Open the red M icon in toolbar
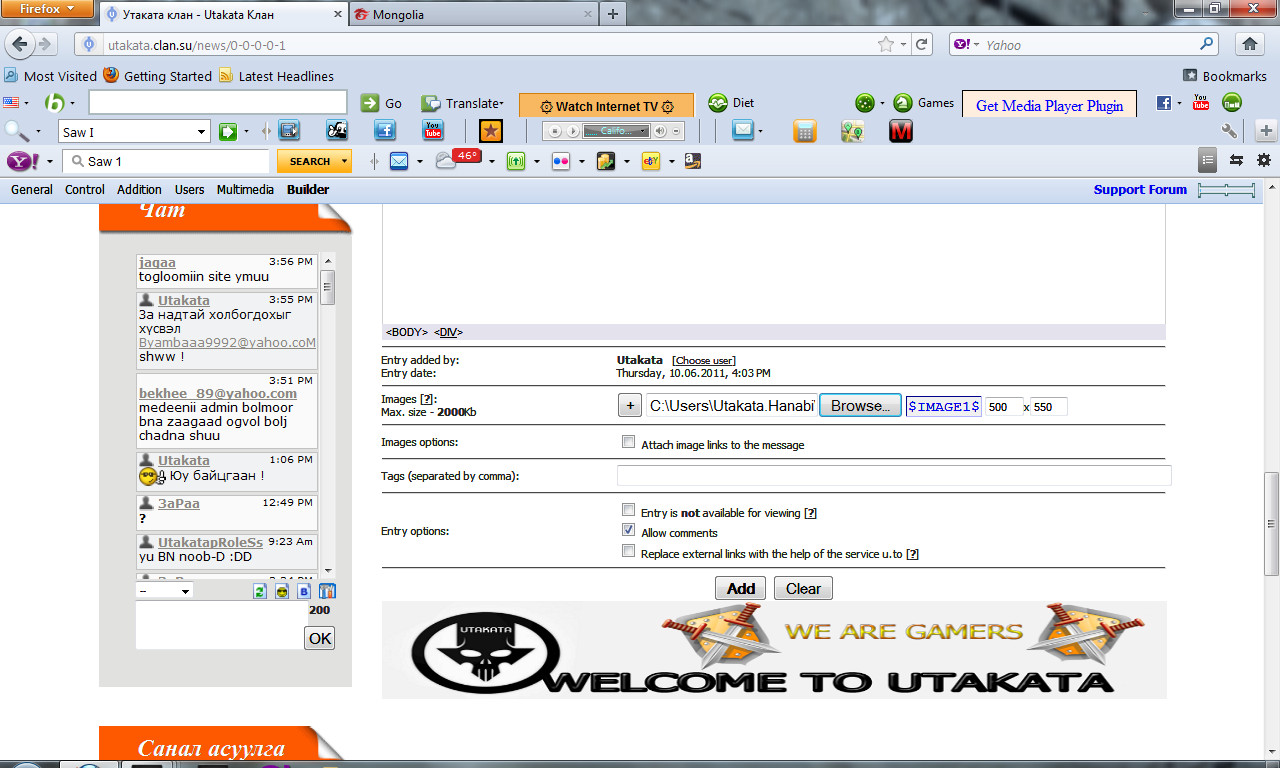Viewport: 1280px width, 768px height. pyautogui.click(x=900, y=131)
